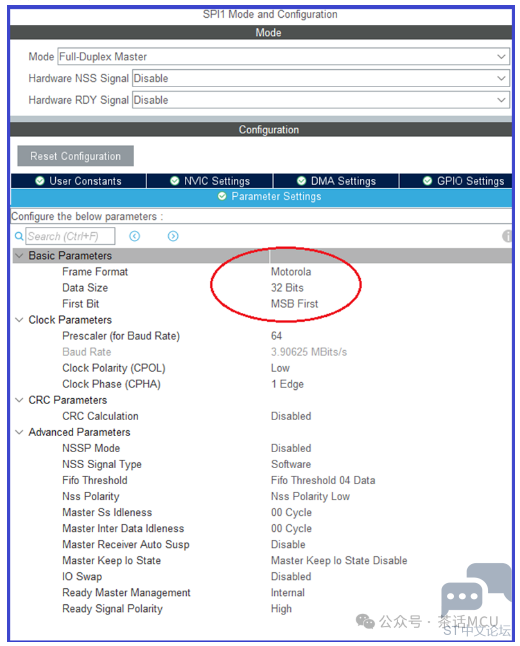The width and height of the screenshot is (520, 646).
Task: Click the Reset Configuration button
Action: (x=75, y=156)
